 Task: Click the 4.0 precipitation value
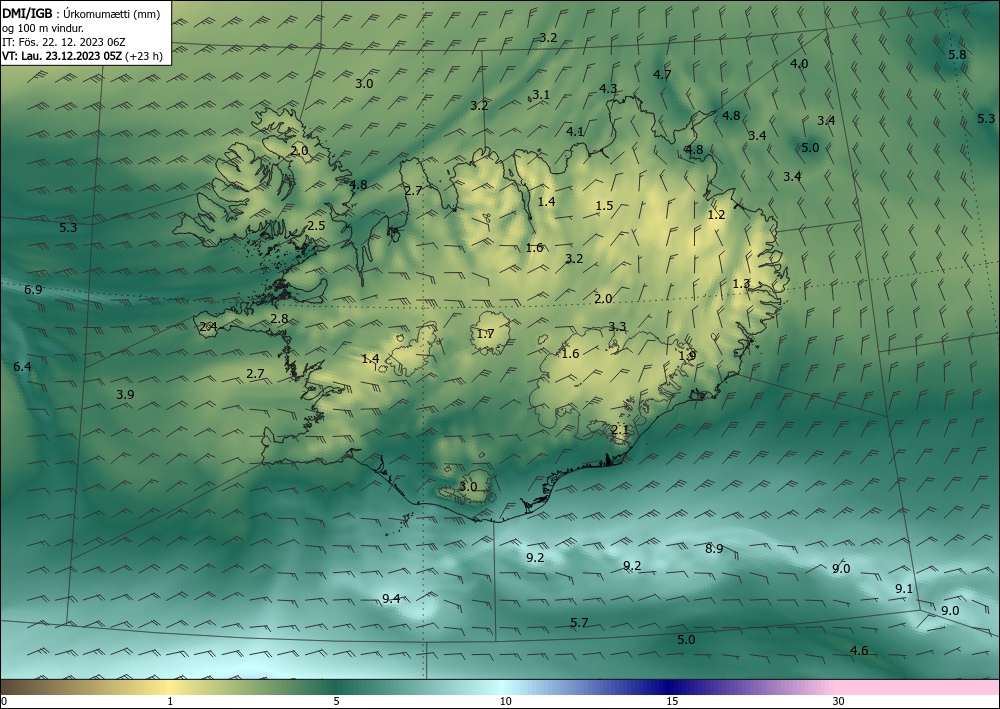799,64
